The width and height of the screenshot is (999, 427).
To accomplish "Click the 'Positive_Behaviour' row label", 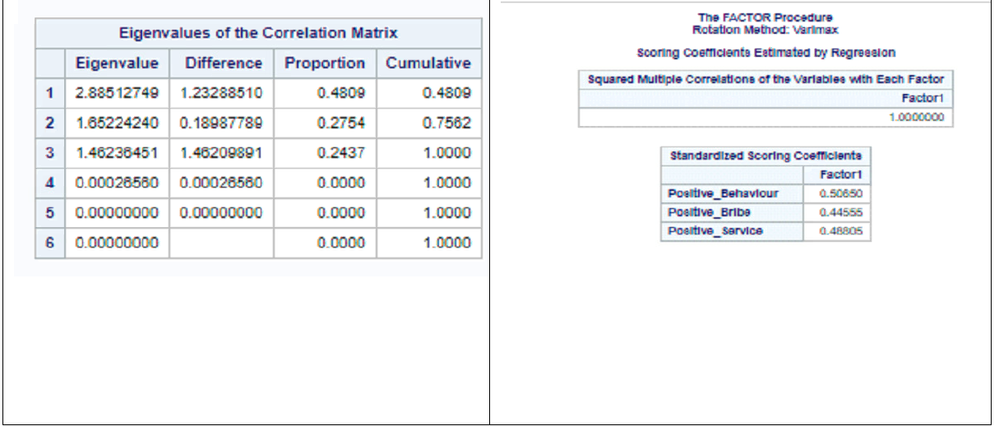I will [732, 194].
